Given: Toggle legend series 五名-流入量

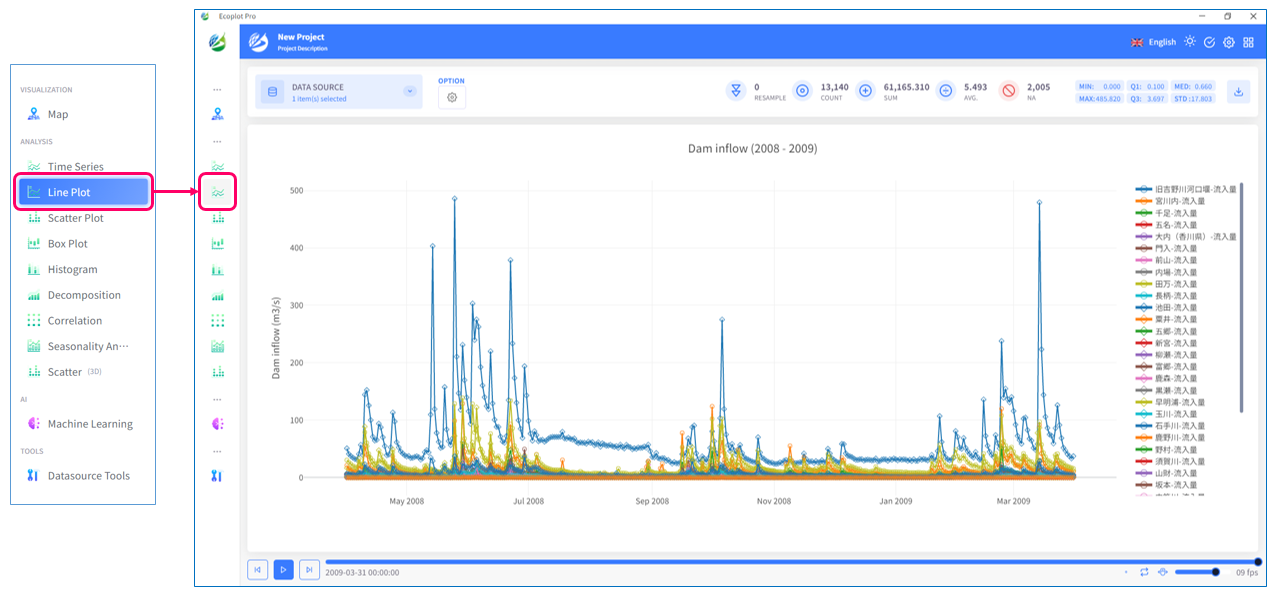Looking at the screenshot, I should 1166,225.
